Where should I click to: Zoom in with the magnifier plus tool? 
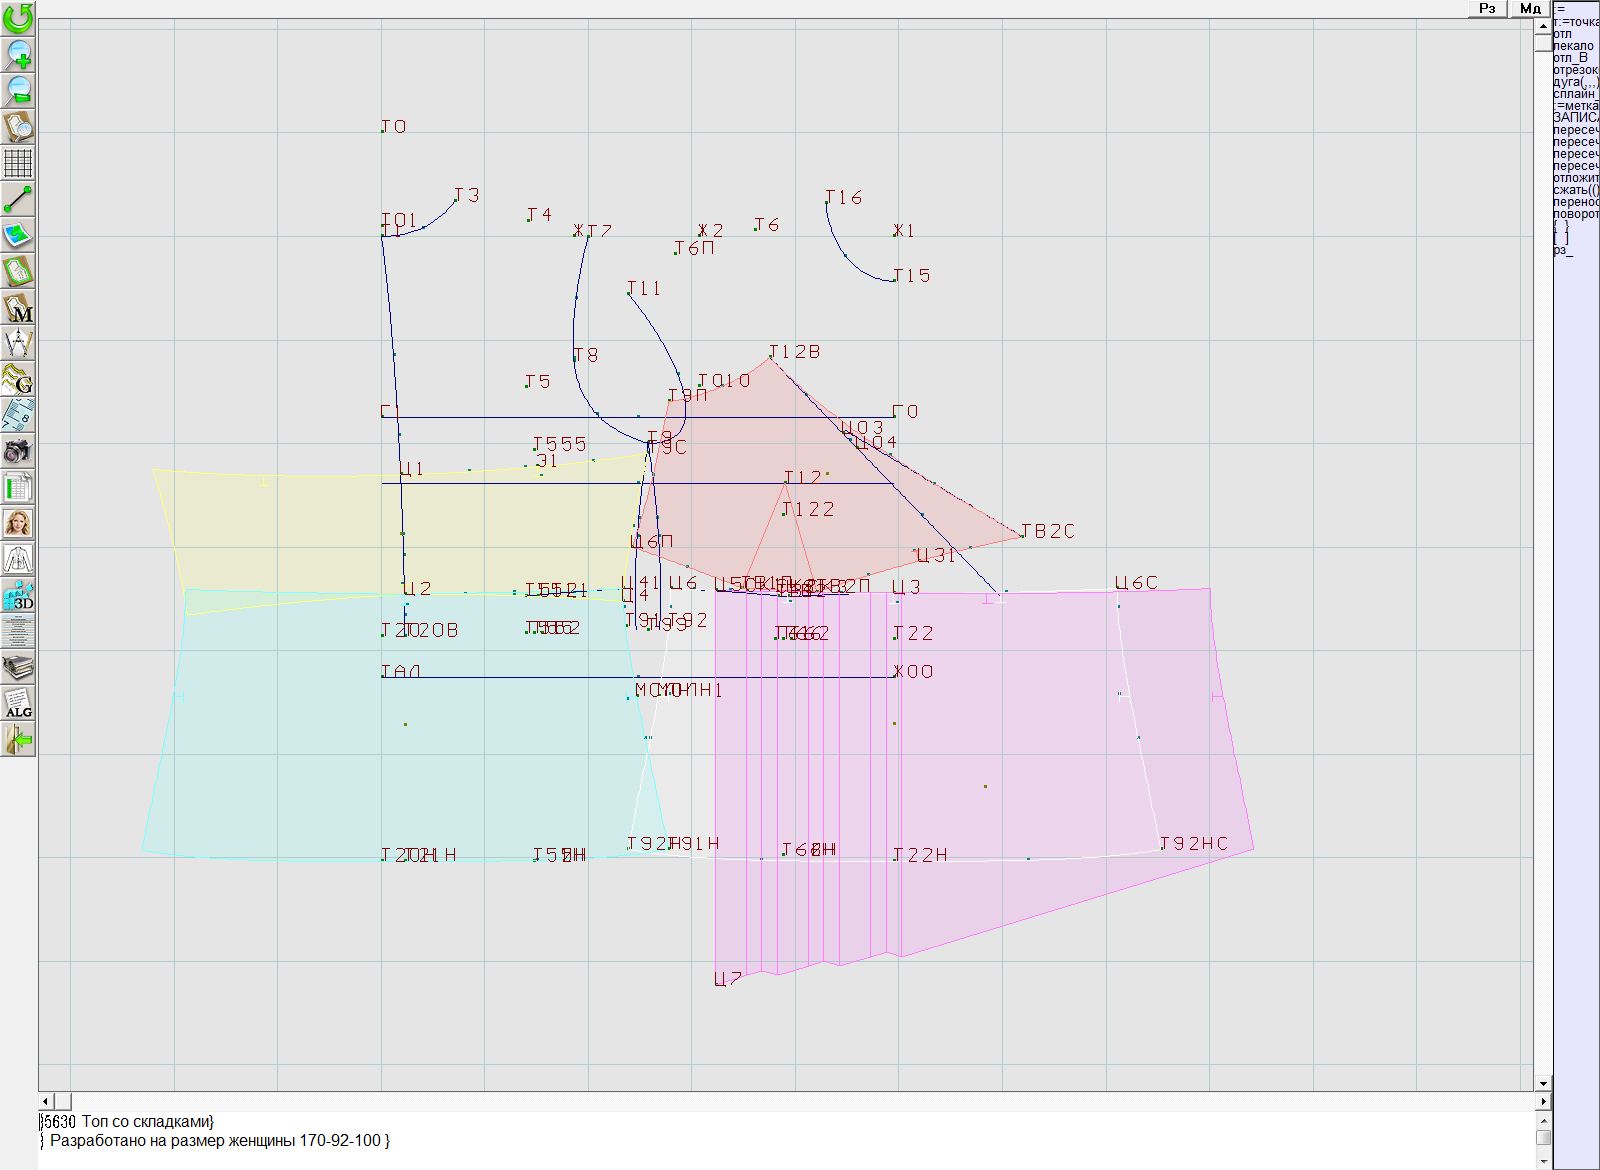[18, 54]
